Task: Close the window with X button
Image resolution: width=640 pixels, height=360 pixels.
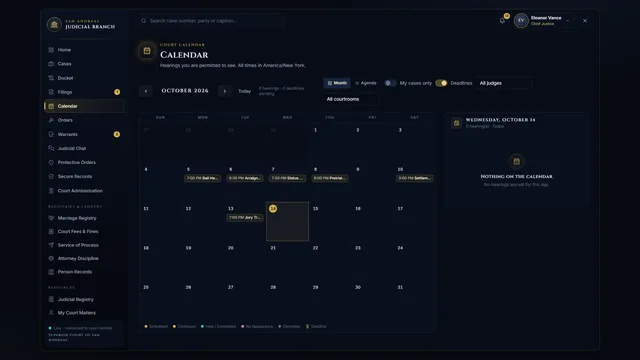Action: click(x=585, y=20)
